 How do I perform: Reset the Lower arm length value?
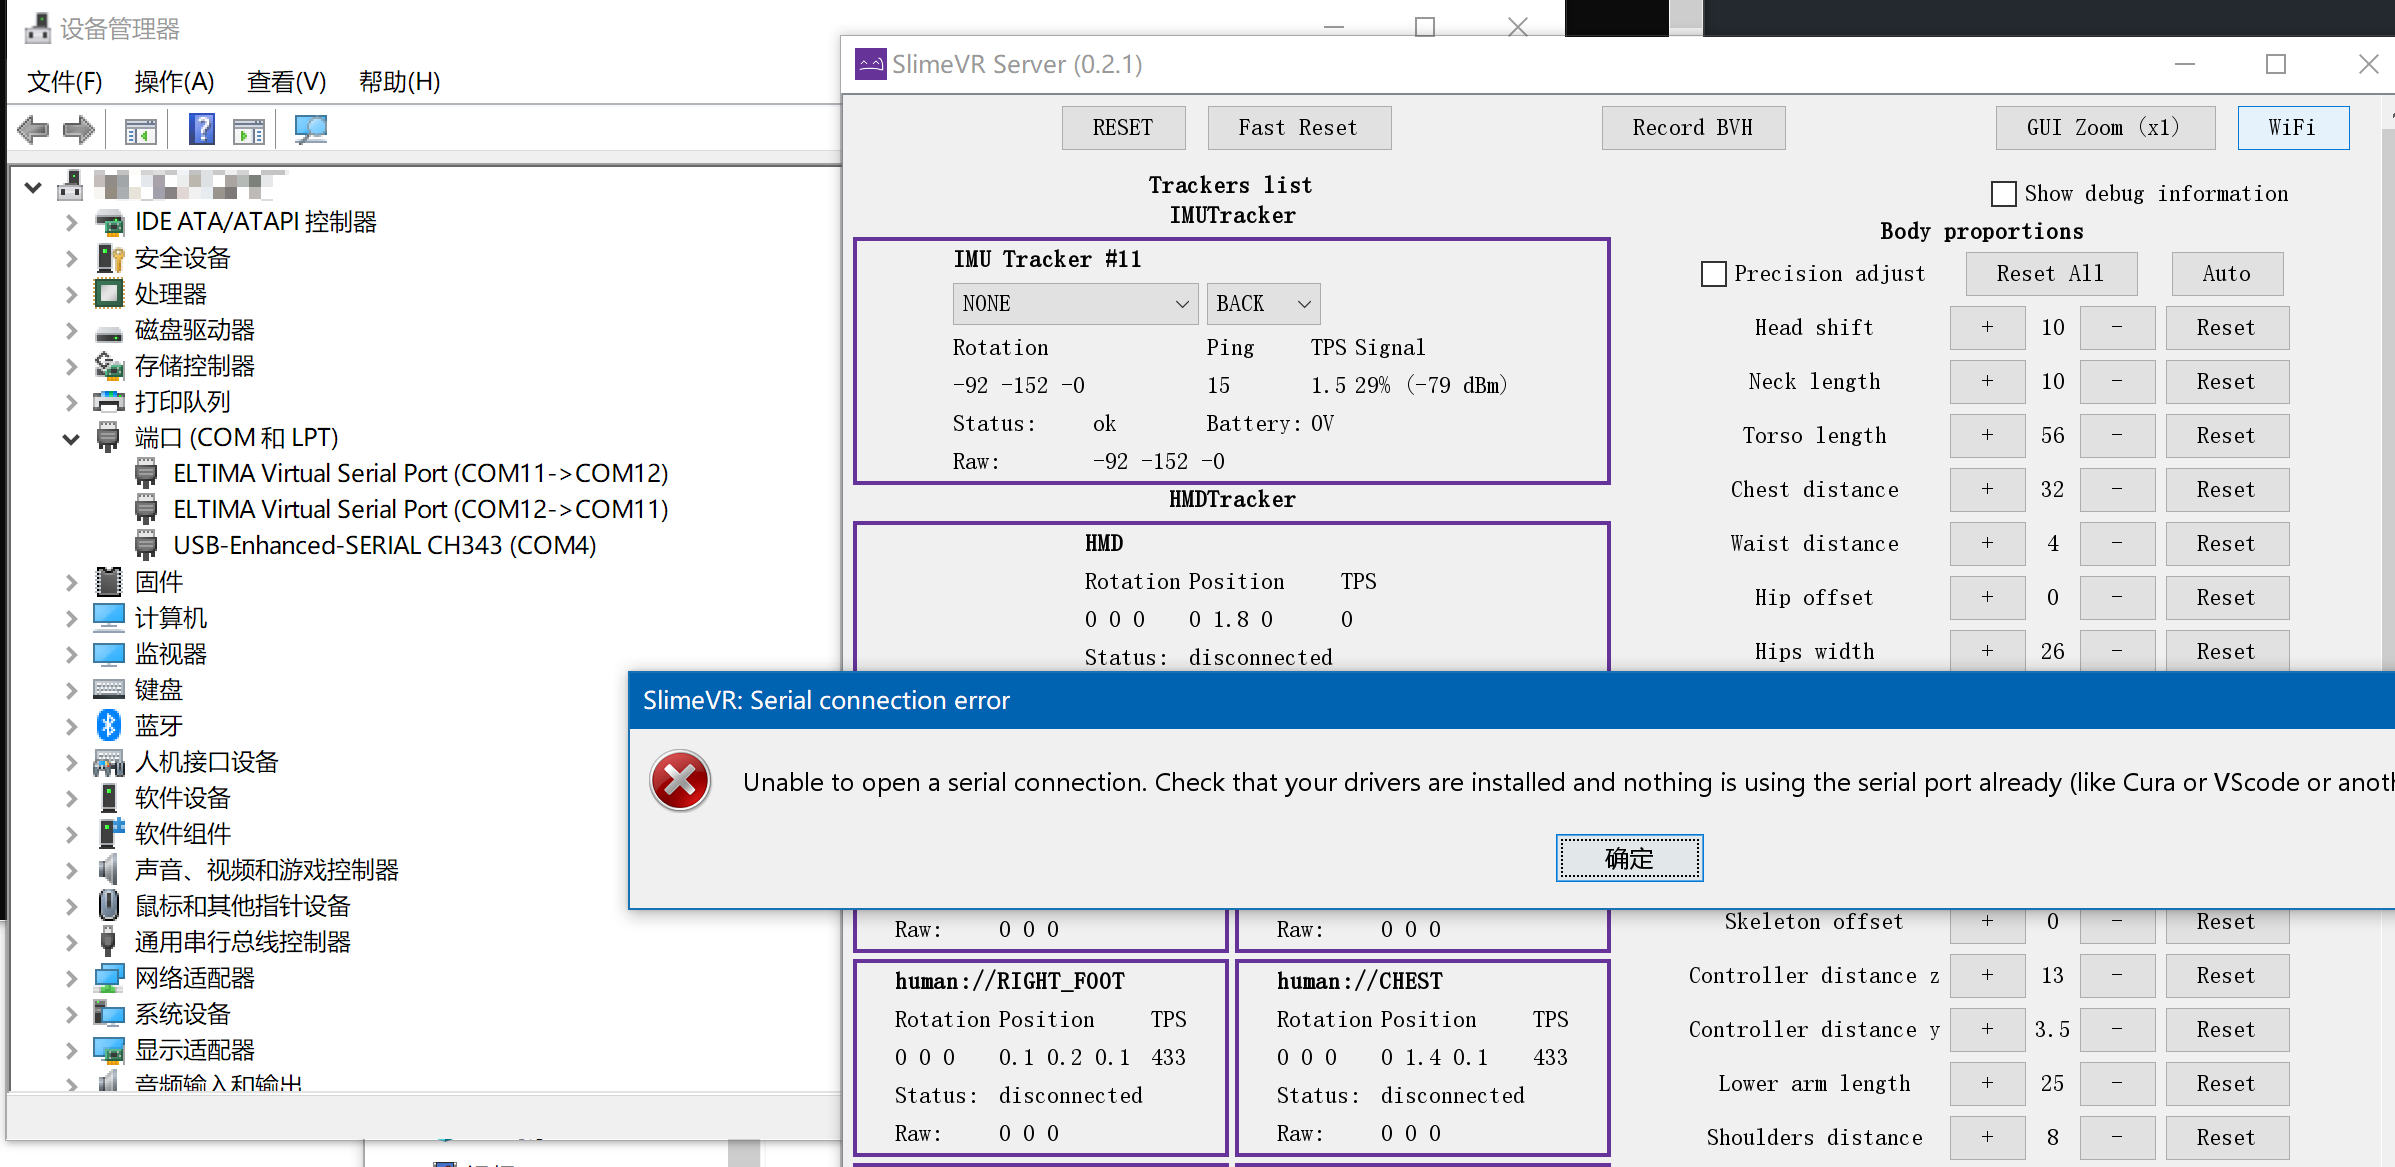(2226, 1083)
